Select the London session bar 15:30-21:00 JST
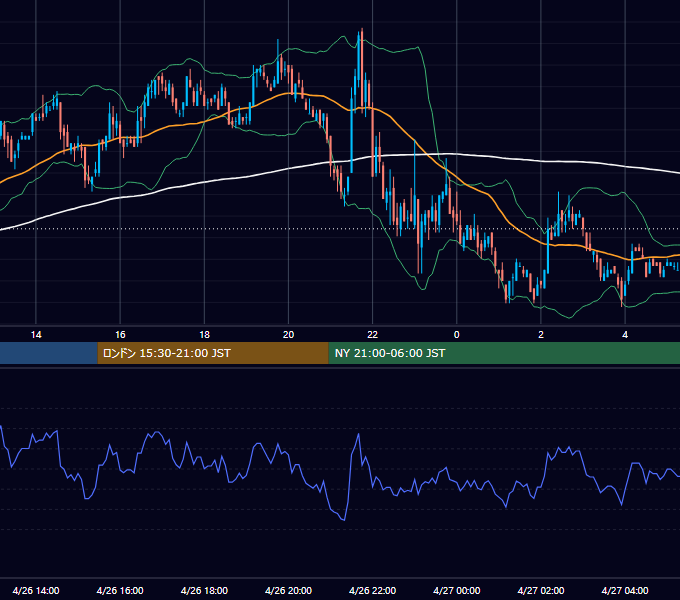 point(213,353)
